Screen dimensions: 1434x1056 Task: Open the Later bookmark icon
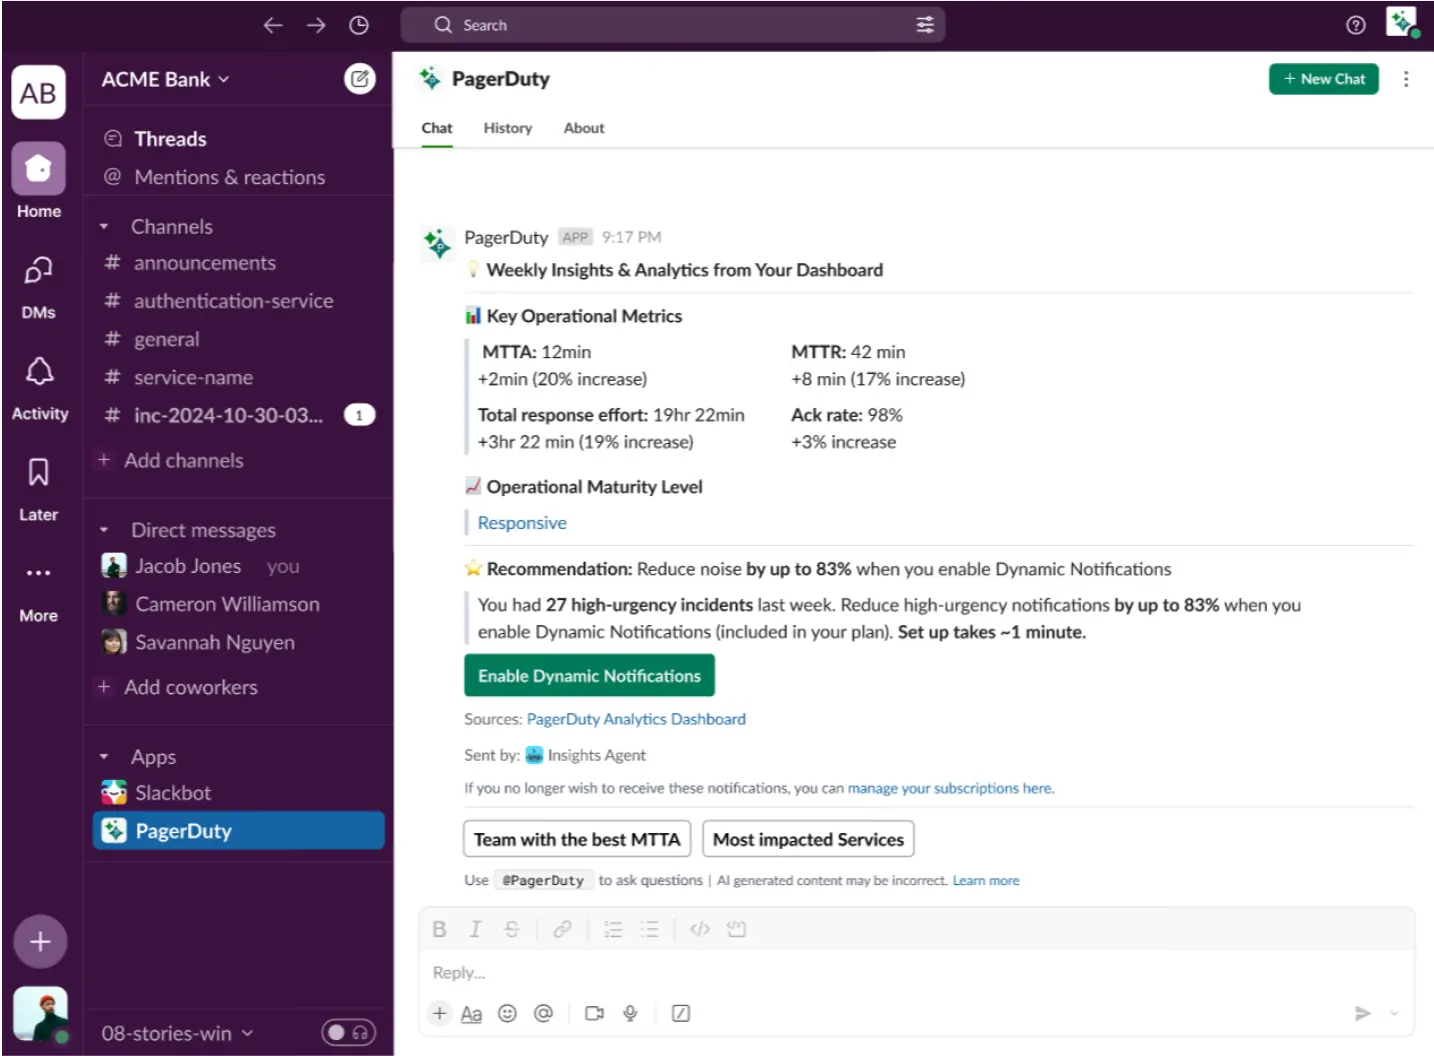coord(39,472)
